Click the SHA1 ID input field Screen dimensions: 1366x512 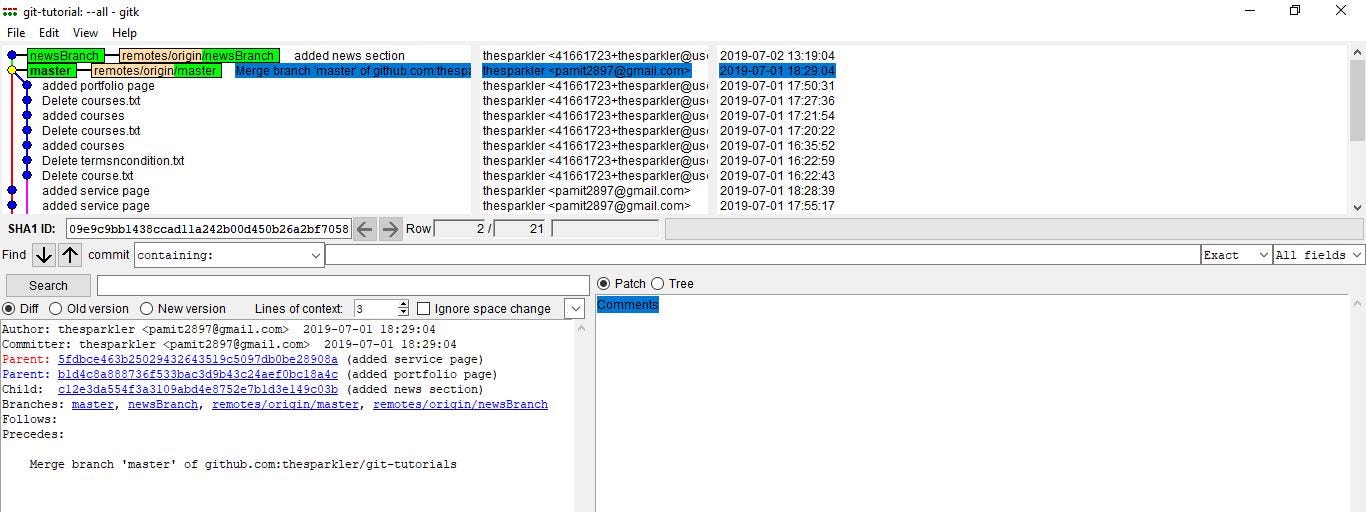tap(209, 229)
